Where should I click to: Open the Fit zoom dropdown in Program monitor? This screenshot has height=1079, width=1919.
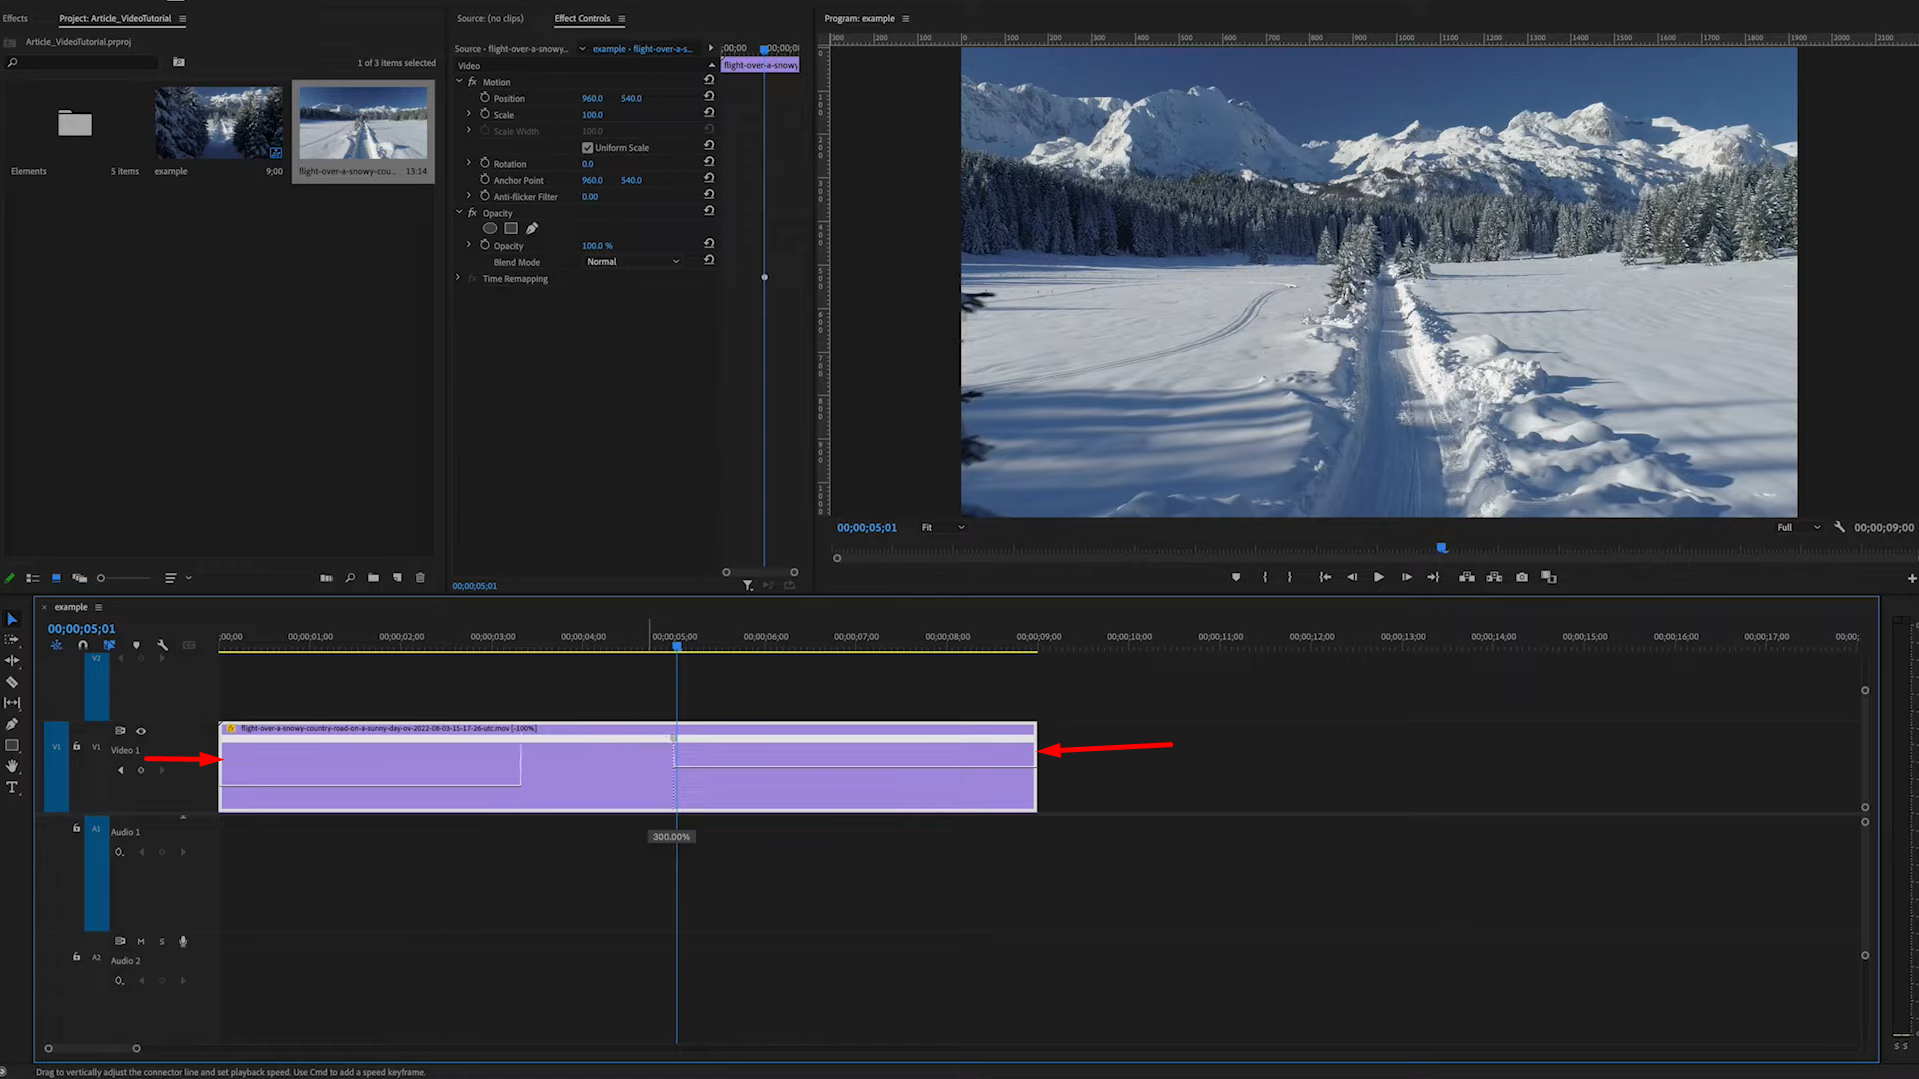[941, 527]
